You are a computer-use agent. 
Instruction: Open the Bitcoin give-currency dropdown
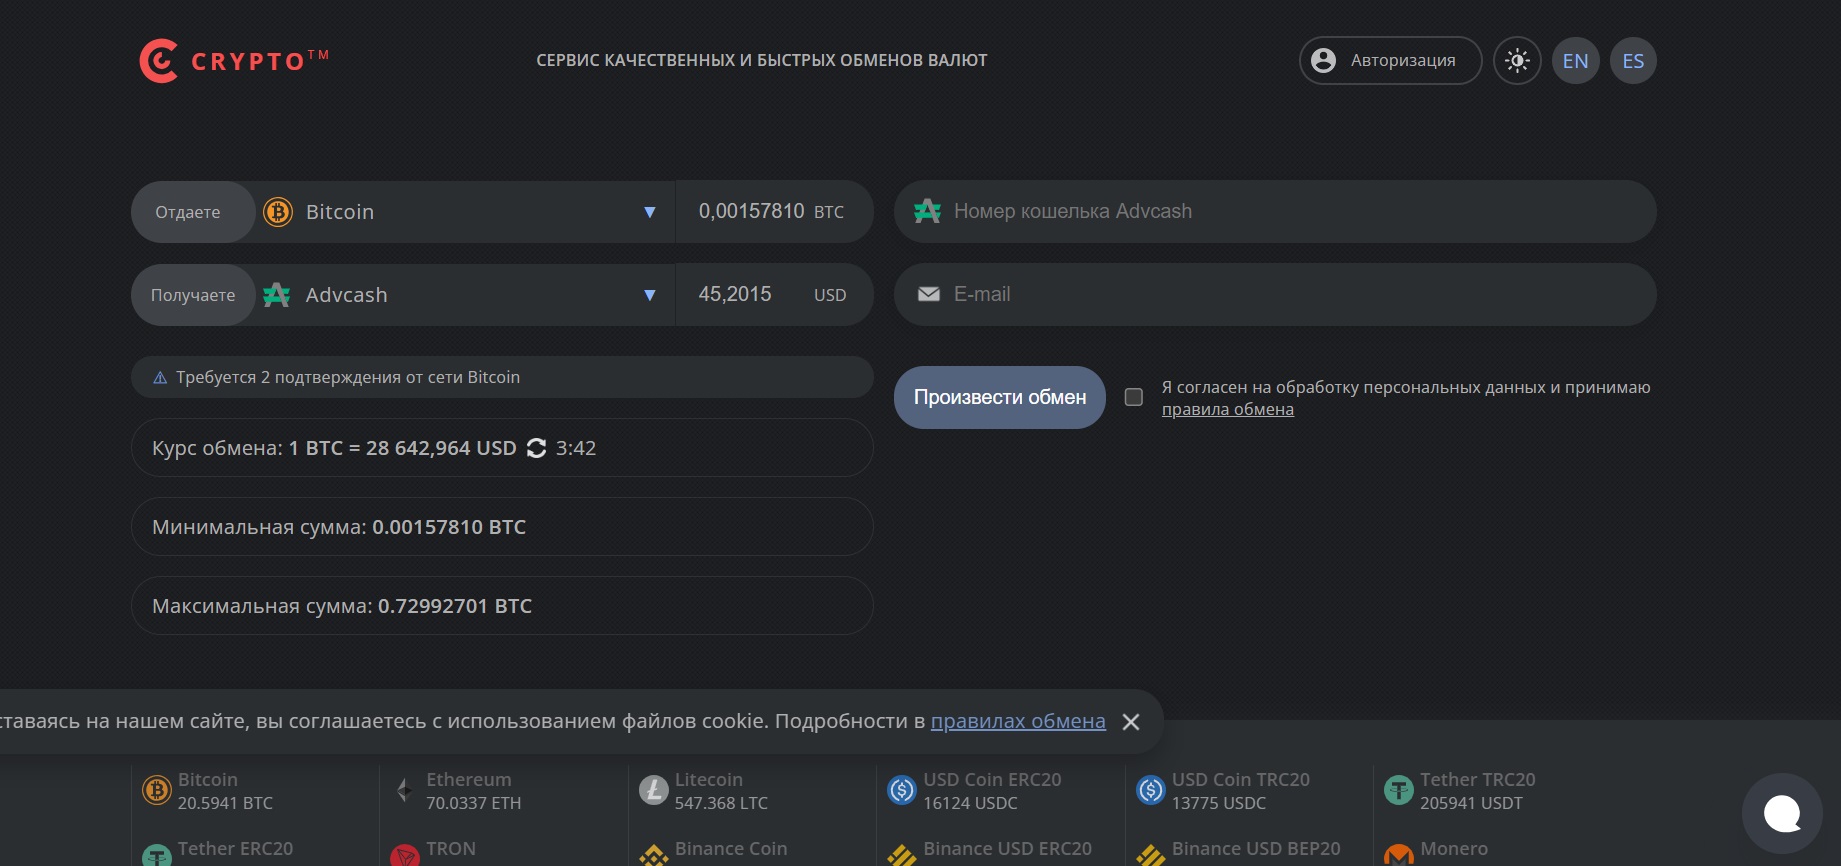click(464, 212)
